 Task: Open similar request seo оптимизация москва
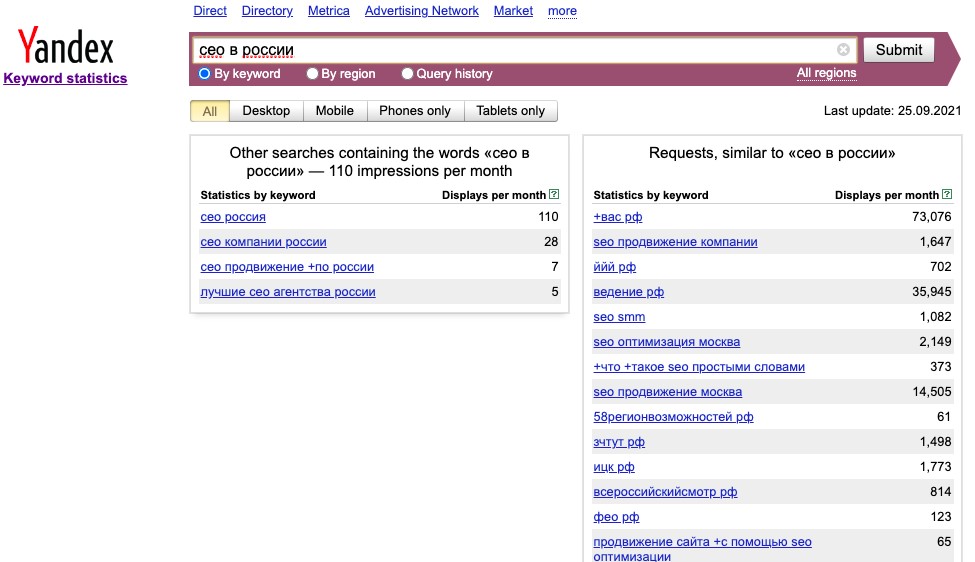667,342
